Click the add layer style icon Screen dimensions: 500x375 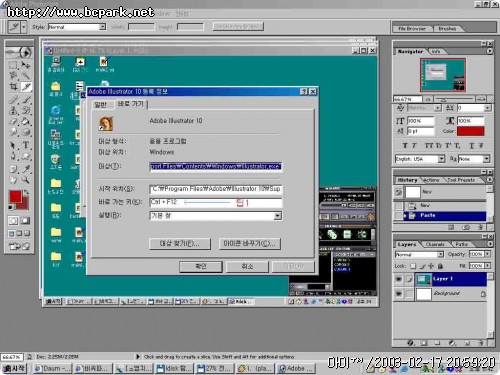411,343
